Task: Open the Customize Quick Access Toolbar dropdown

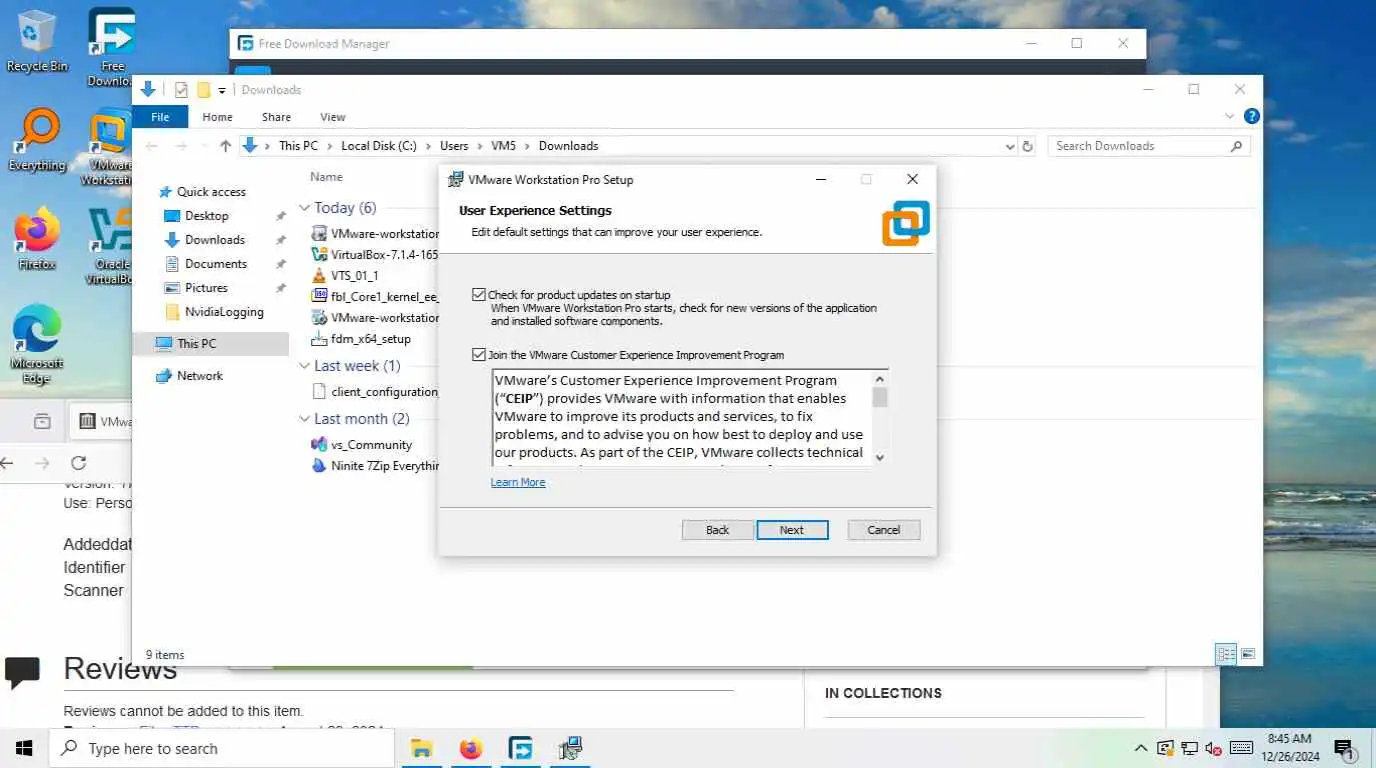Action: [222, 91]
